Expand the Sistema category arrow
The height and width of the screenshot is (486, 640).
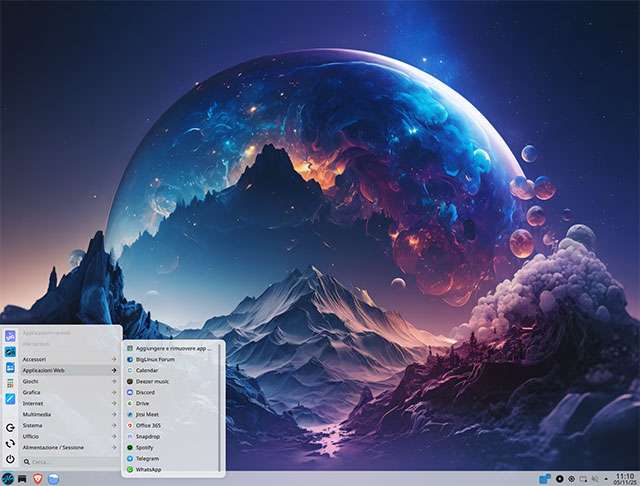[x=114, y=425]
